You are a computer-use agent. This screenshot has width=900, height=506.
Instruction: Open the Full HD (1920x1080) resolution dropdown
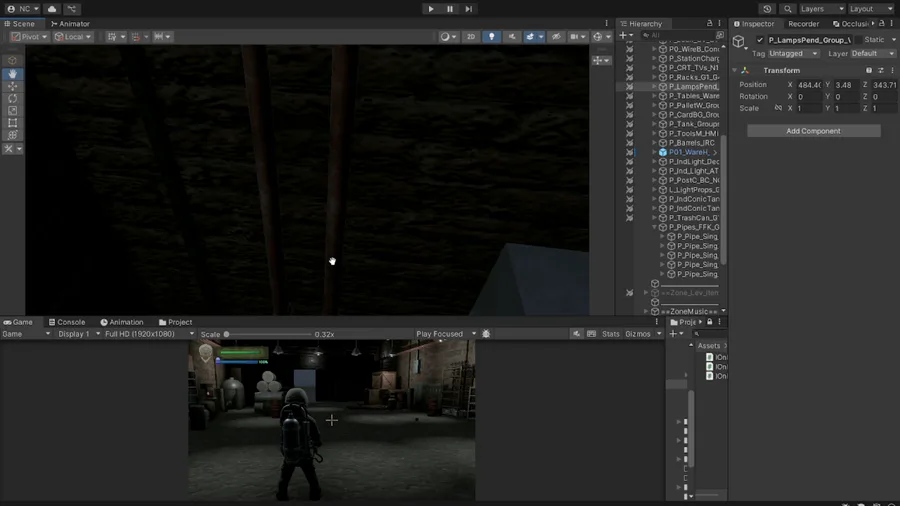pos(149,334)
